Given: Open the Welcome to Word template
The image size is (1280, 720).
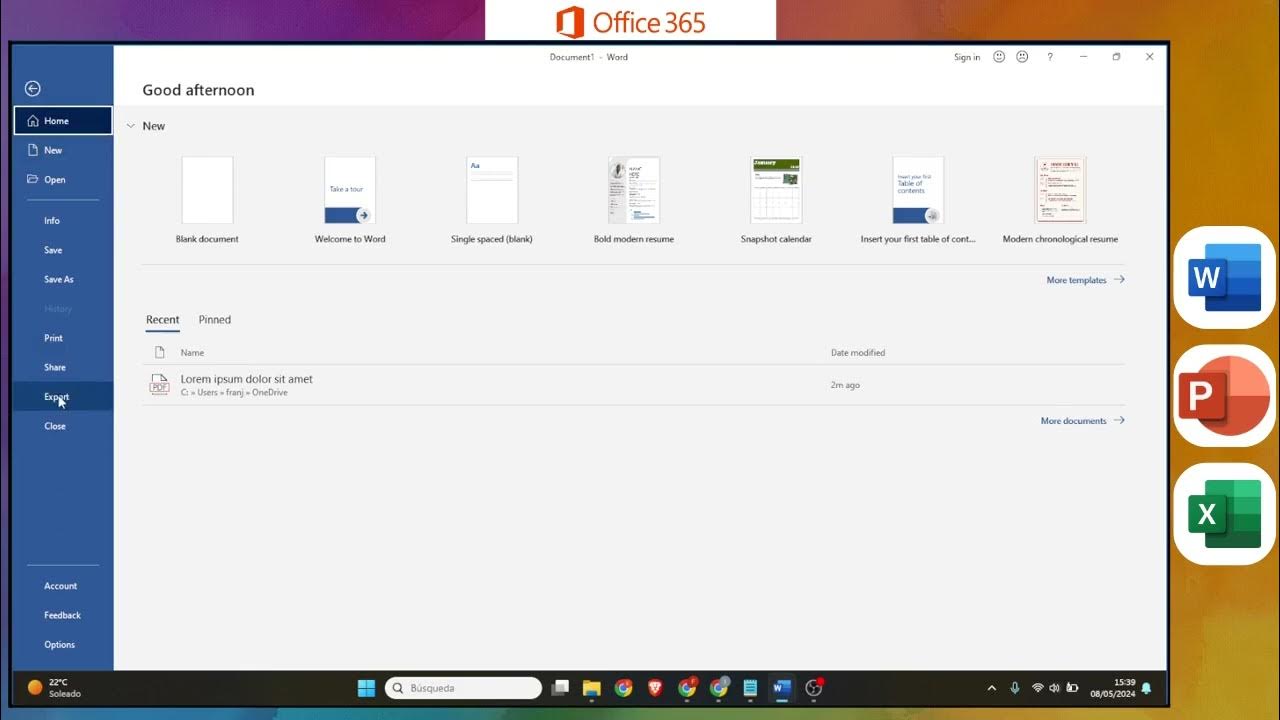Looking at the screenshot, I should [350, 200].
